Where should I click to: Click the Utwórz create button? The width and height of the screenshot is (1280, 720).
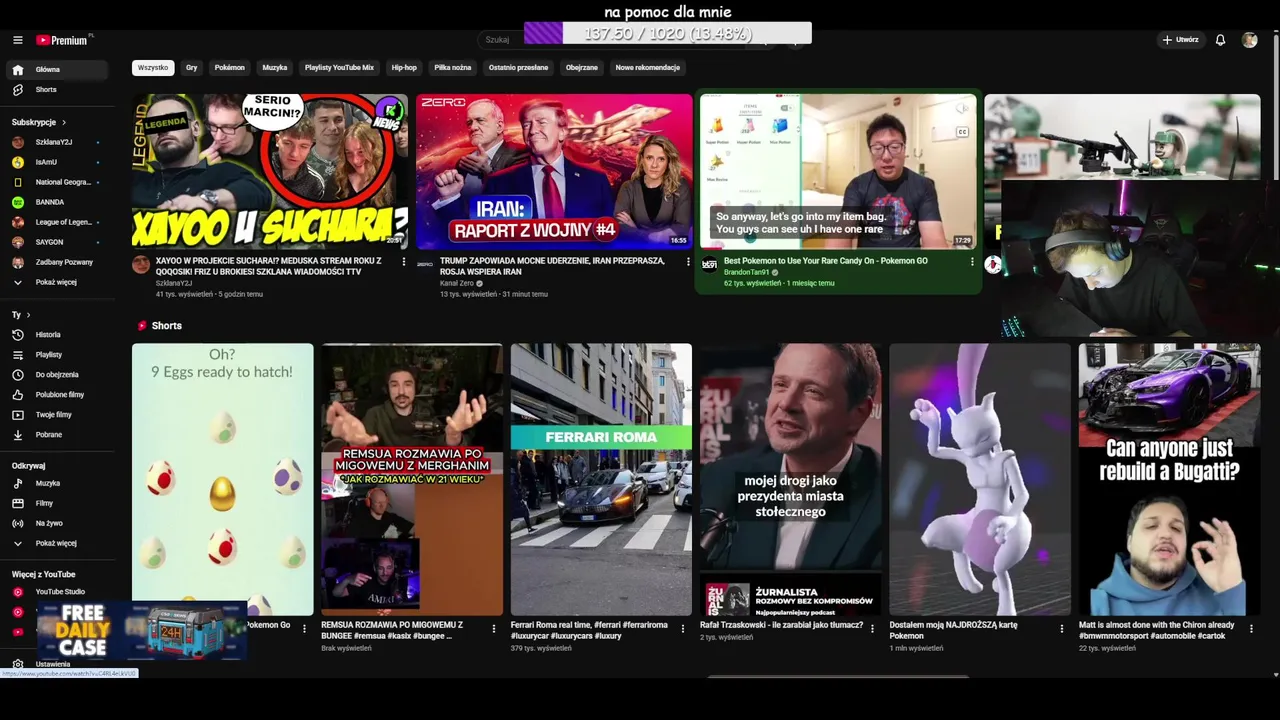1180,40
